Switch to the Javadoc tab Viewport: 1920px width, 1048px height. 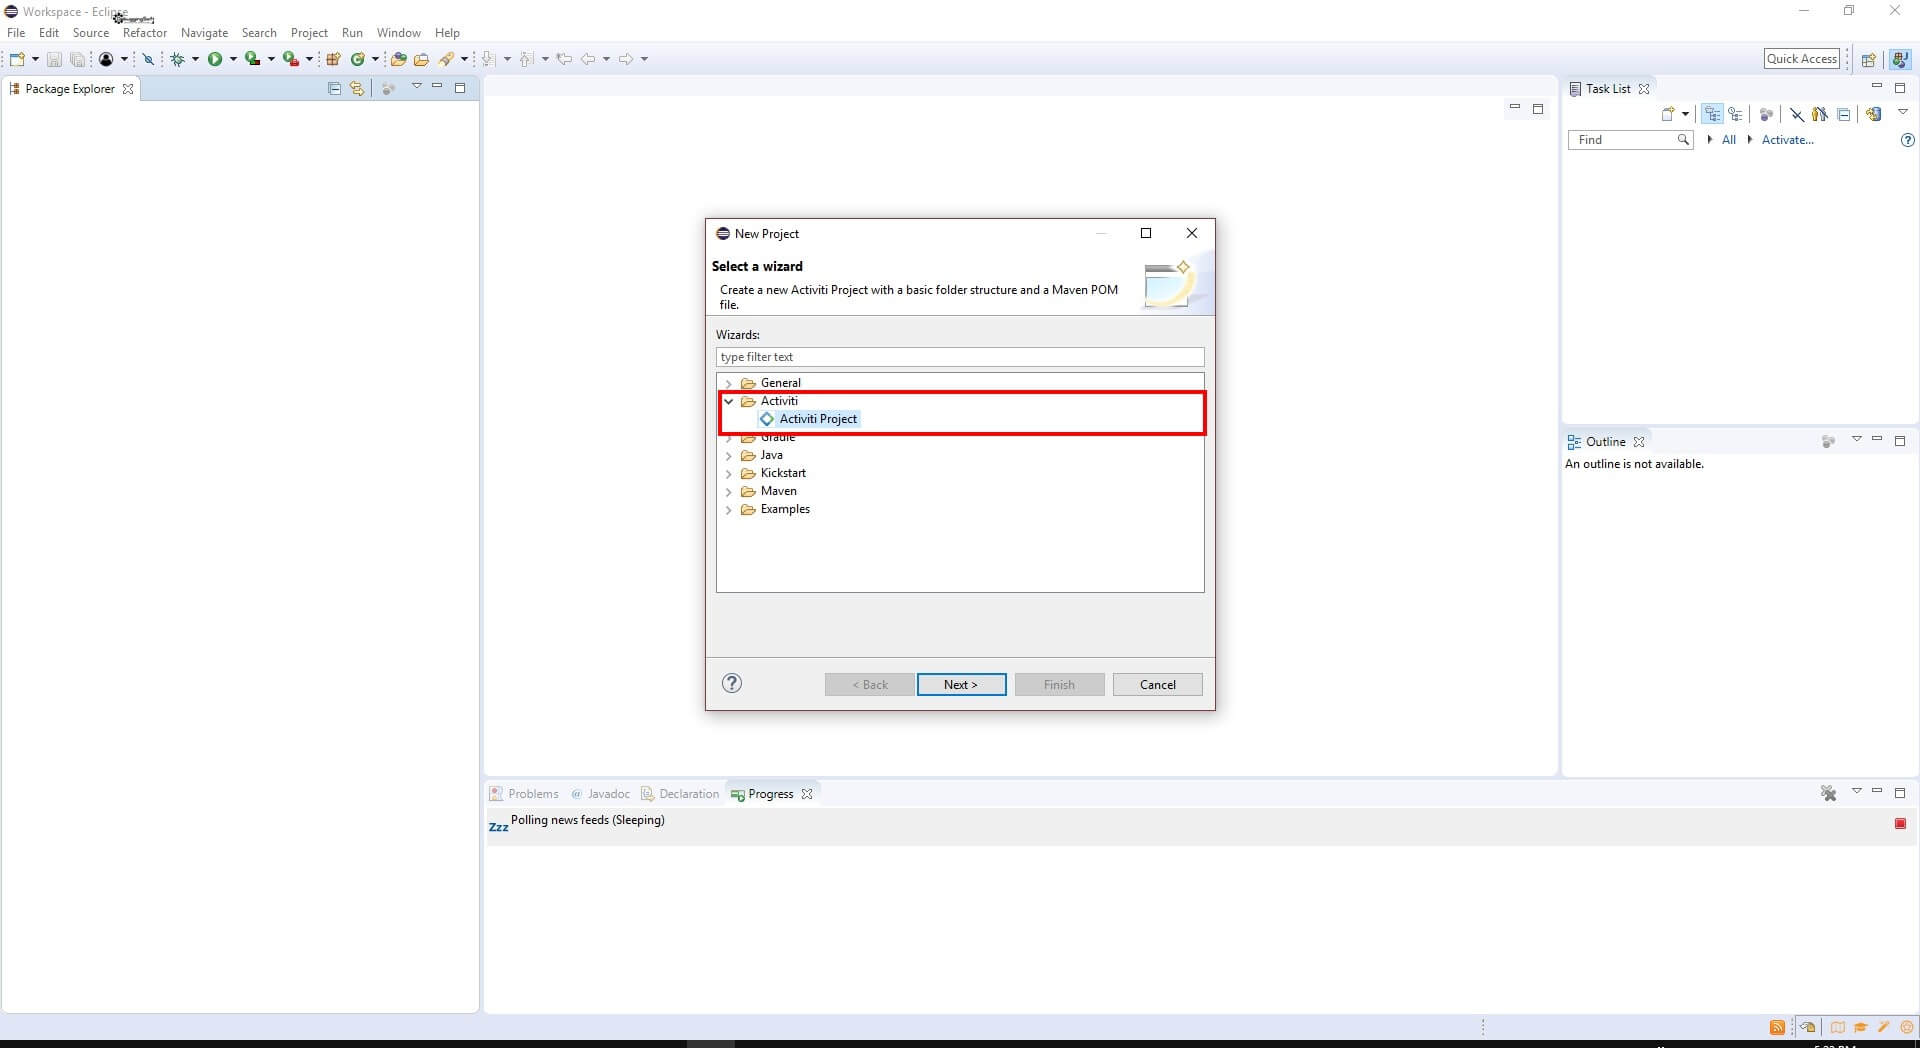pos(601,793)
